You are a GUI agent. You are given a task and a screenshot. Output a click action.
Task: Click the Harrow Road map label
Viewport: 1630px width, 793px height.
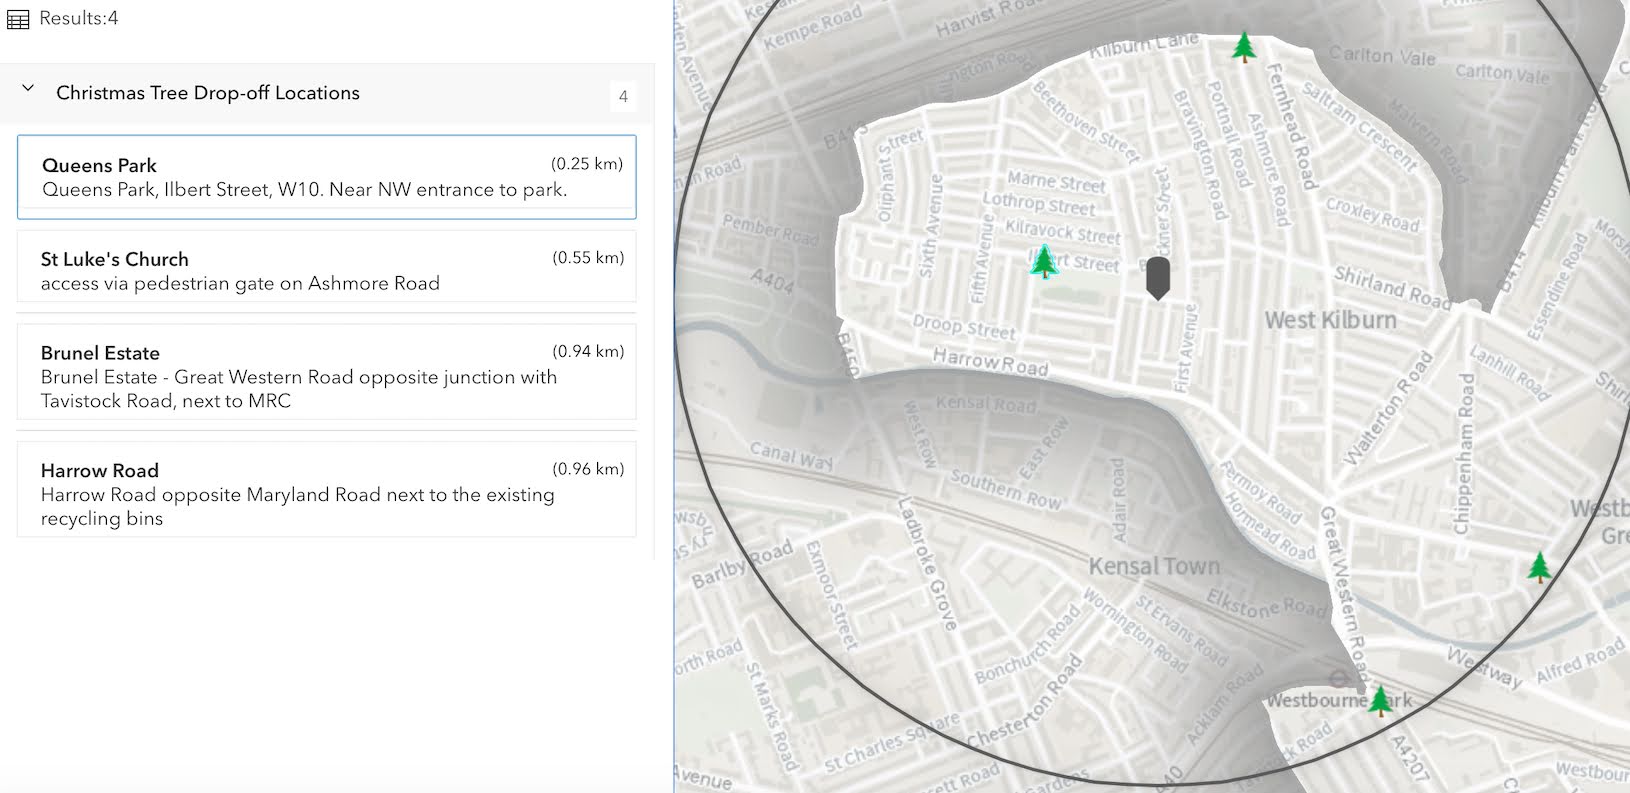point(990,362)
